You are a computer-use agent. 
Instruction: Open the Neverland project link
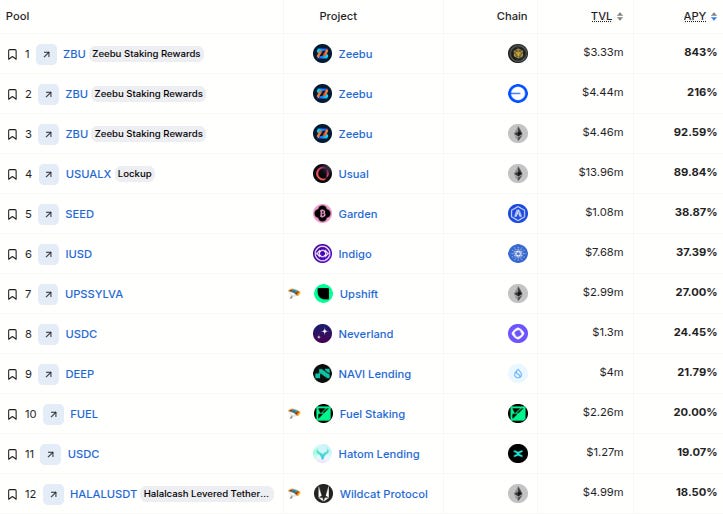(366, 334)
